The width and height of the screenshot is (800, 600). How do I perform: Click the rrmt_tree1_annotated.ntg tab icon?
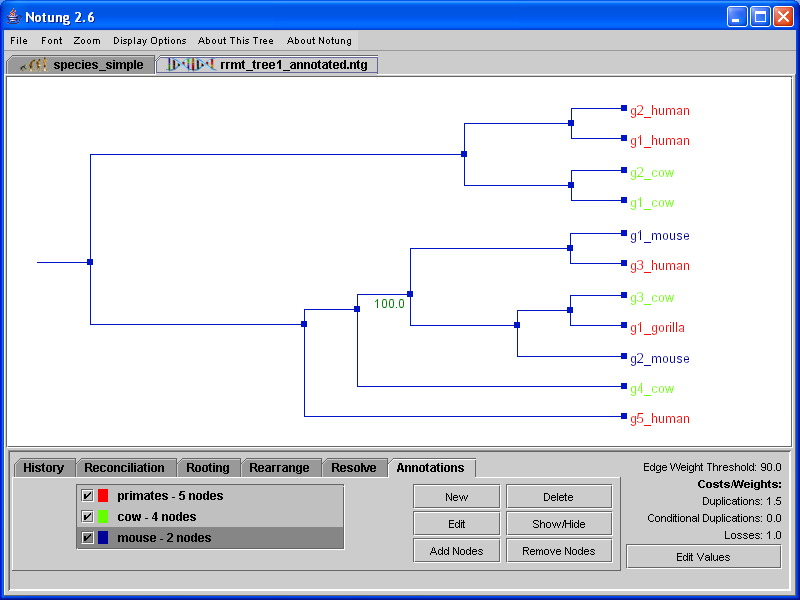[190, 65]
